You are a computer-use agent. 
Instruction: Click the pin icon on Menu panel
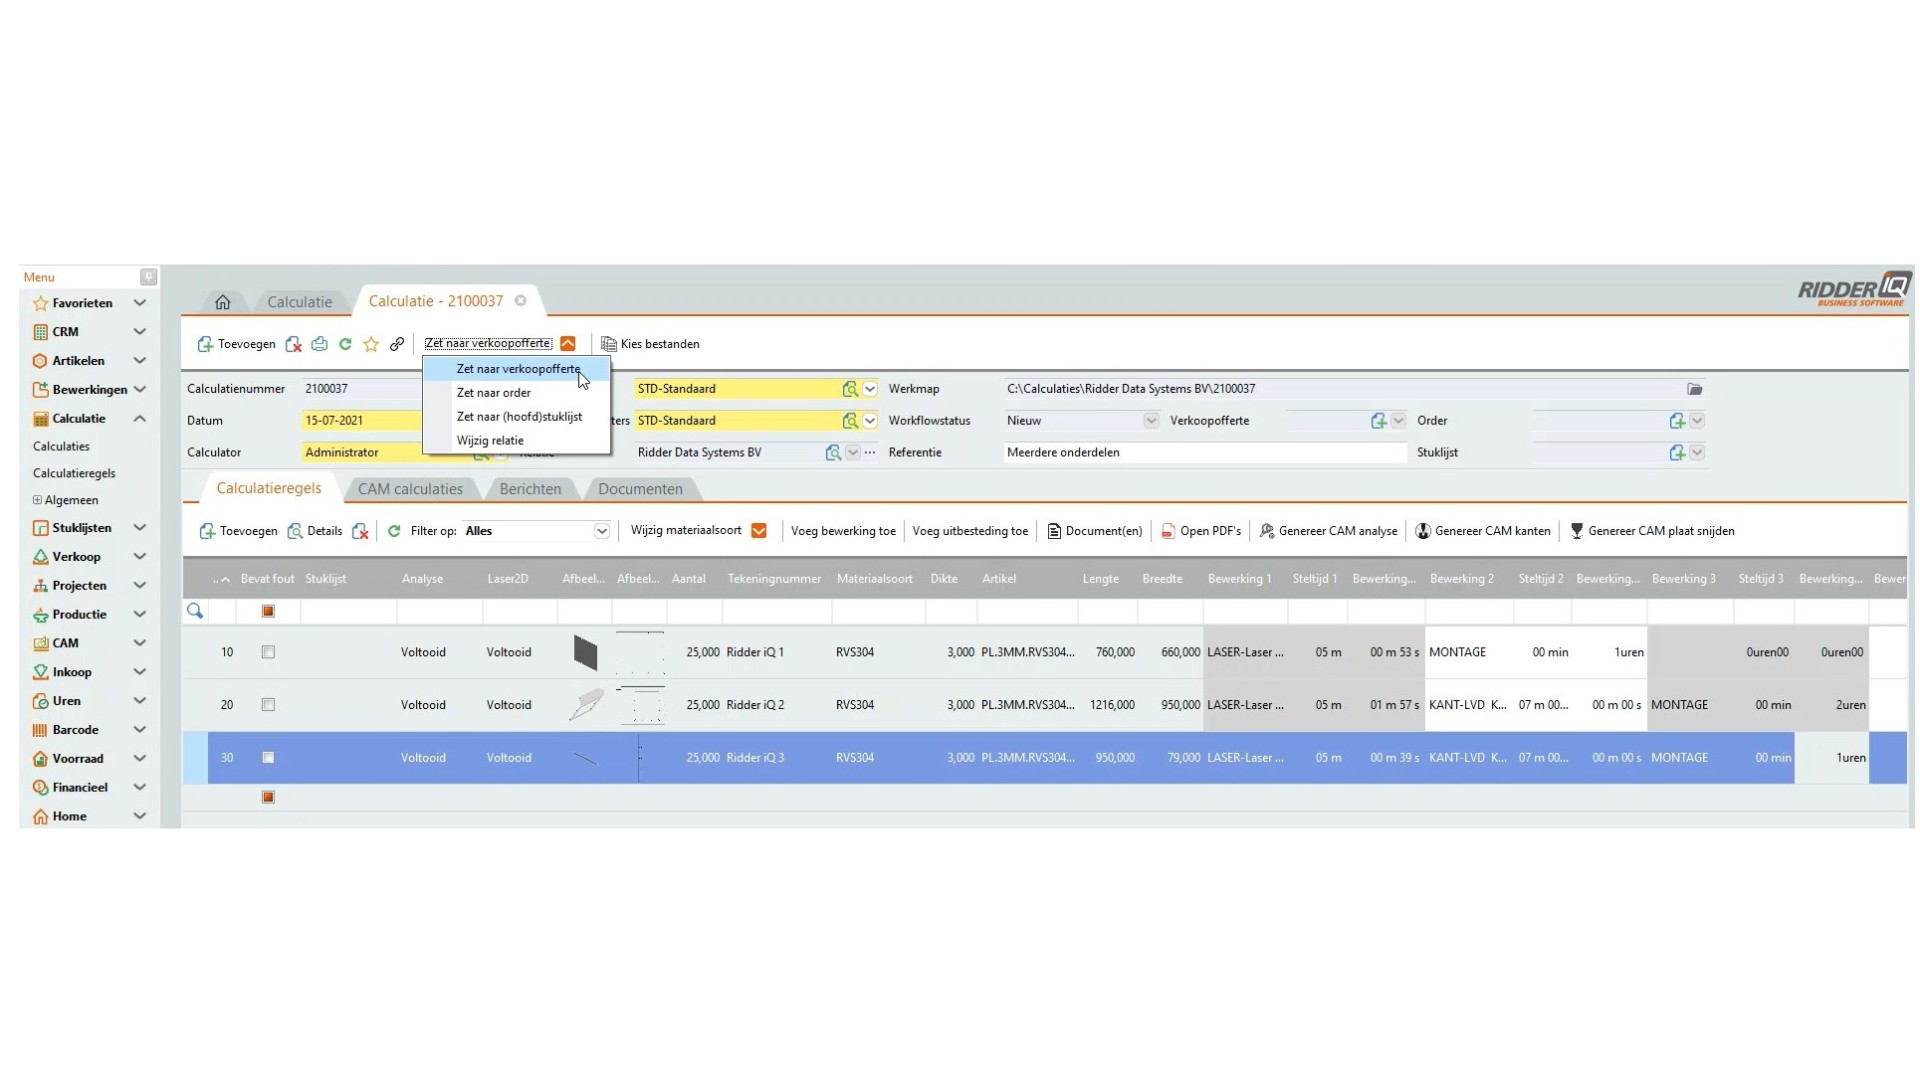(148, 277)
